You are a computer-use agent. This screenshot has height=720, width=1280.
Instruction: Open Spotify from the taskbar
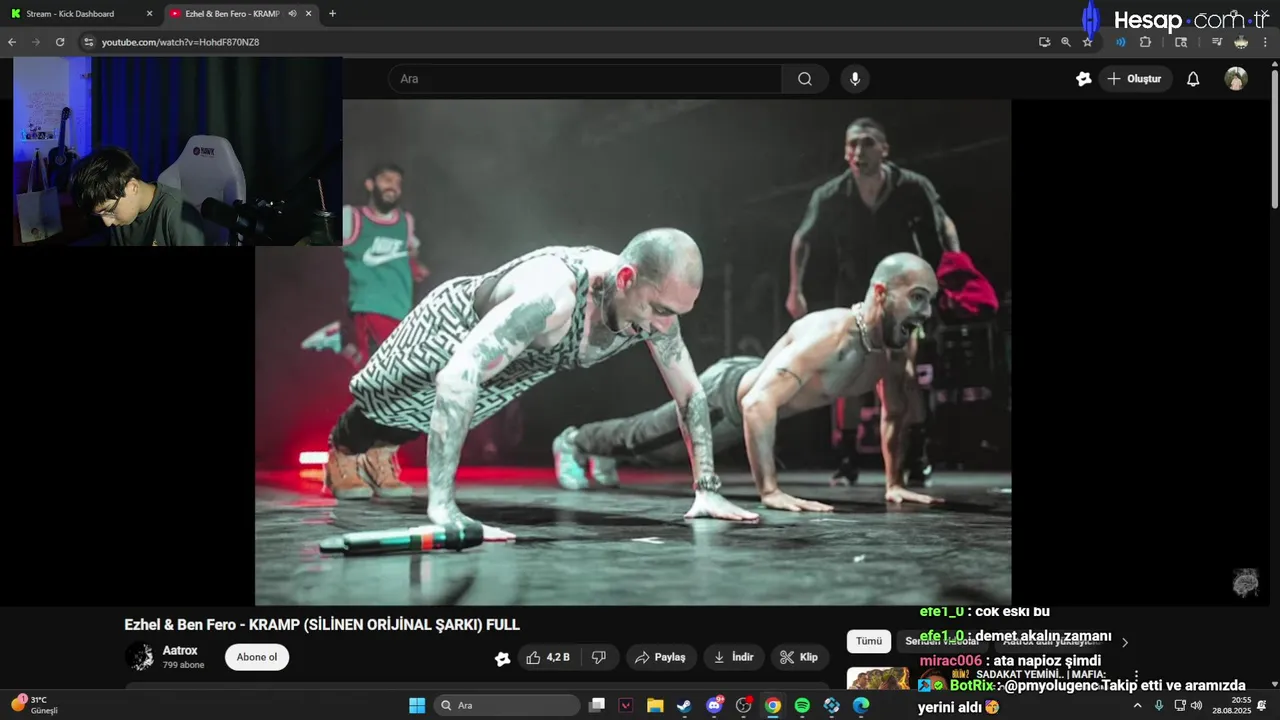pos(802,705)
